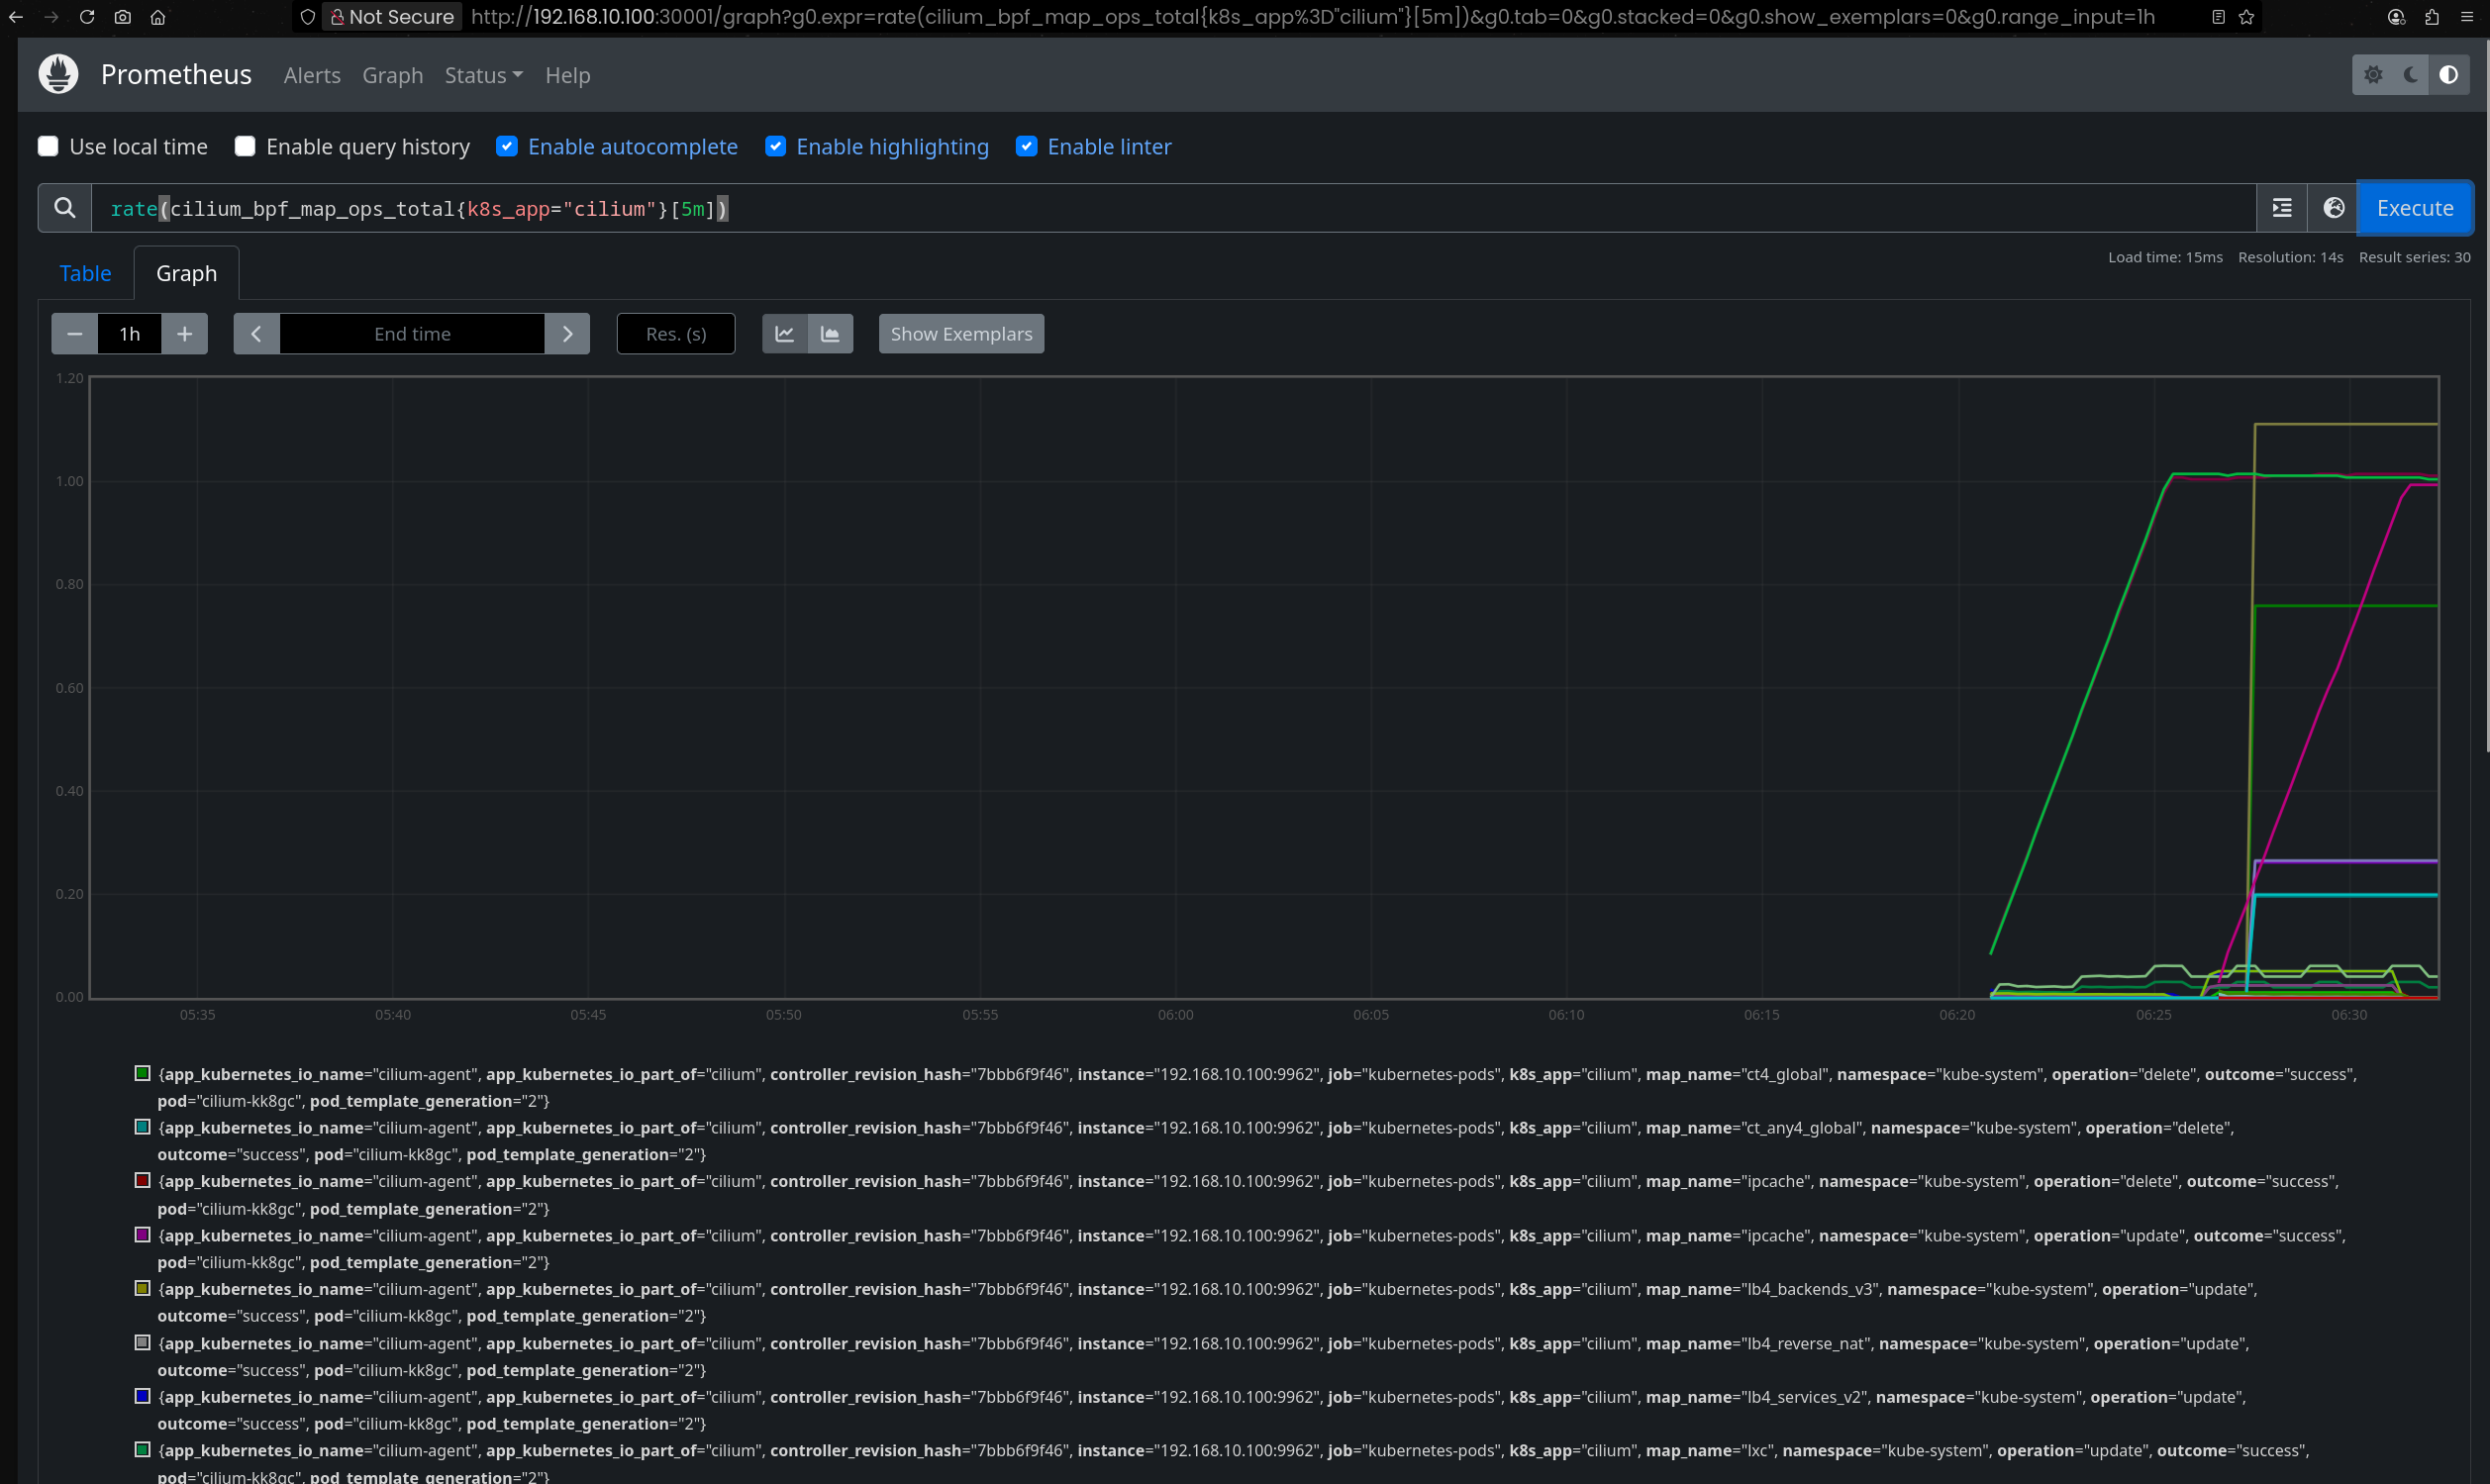Toggle the lb4_backends_v3 series swatch
The height and width of the screenshot is (1484, 2490).
[143, 1289]
